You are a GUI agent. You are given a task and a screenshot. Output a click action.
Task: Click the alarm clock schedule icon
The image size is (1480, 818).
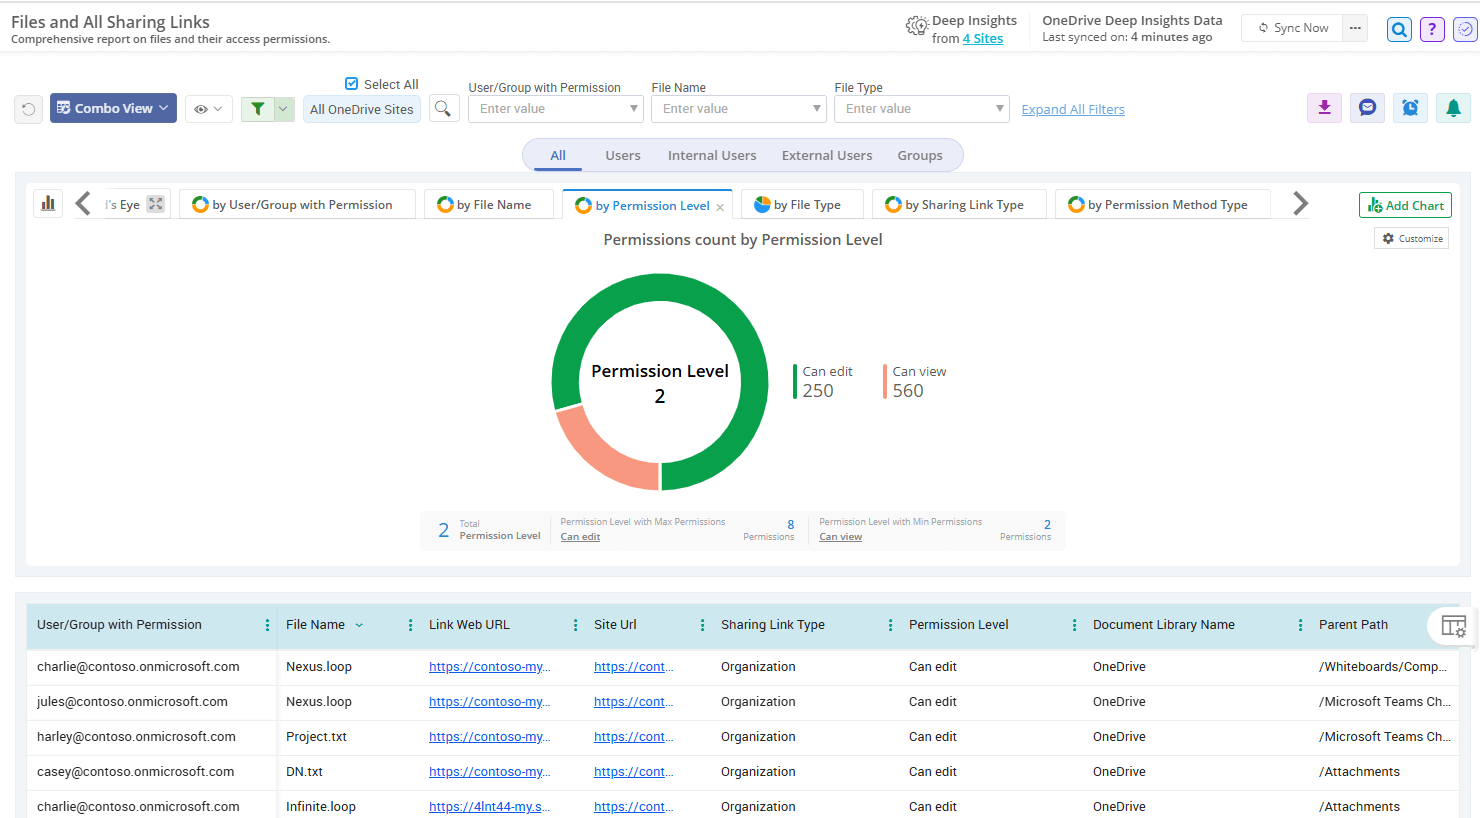click(1410, 108)
